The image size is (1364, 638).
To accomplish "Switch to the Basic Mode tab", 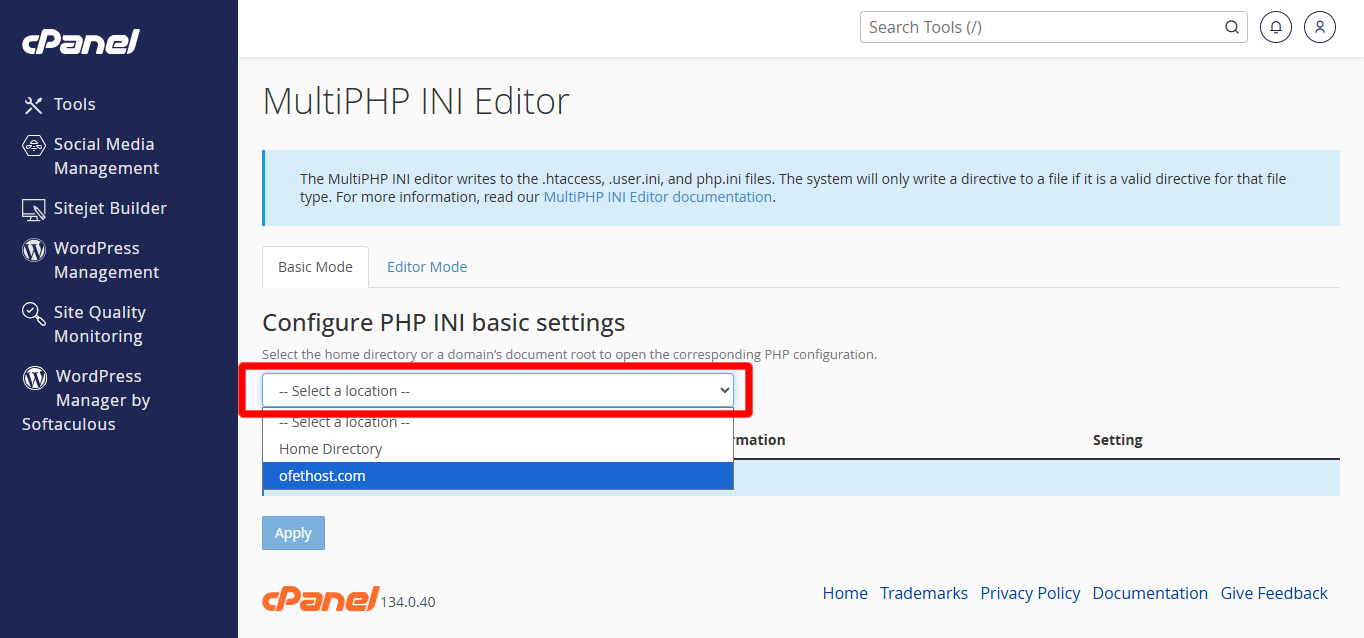I will [x=315, y=267].
